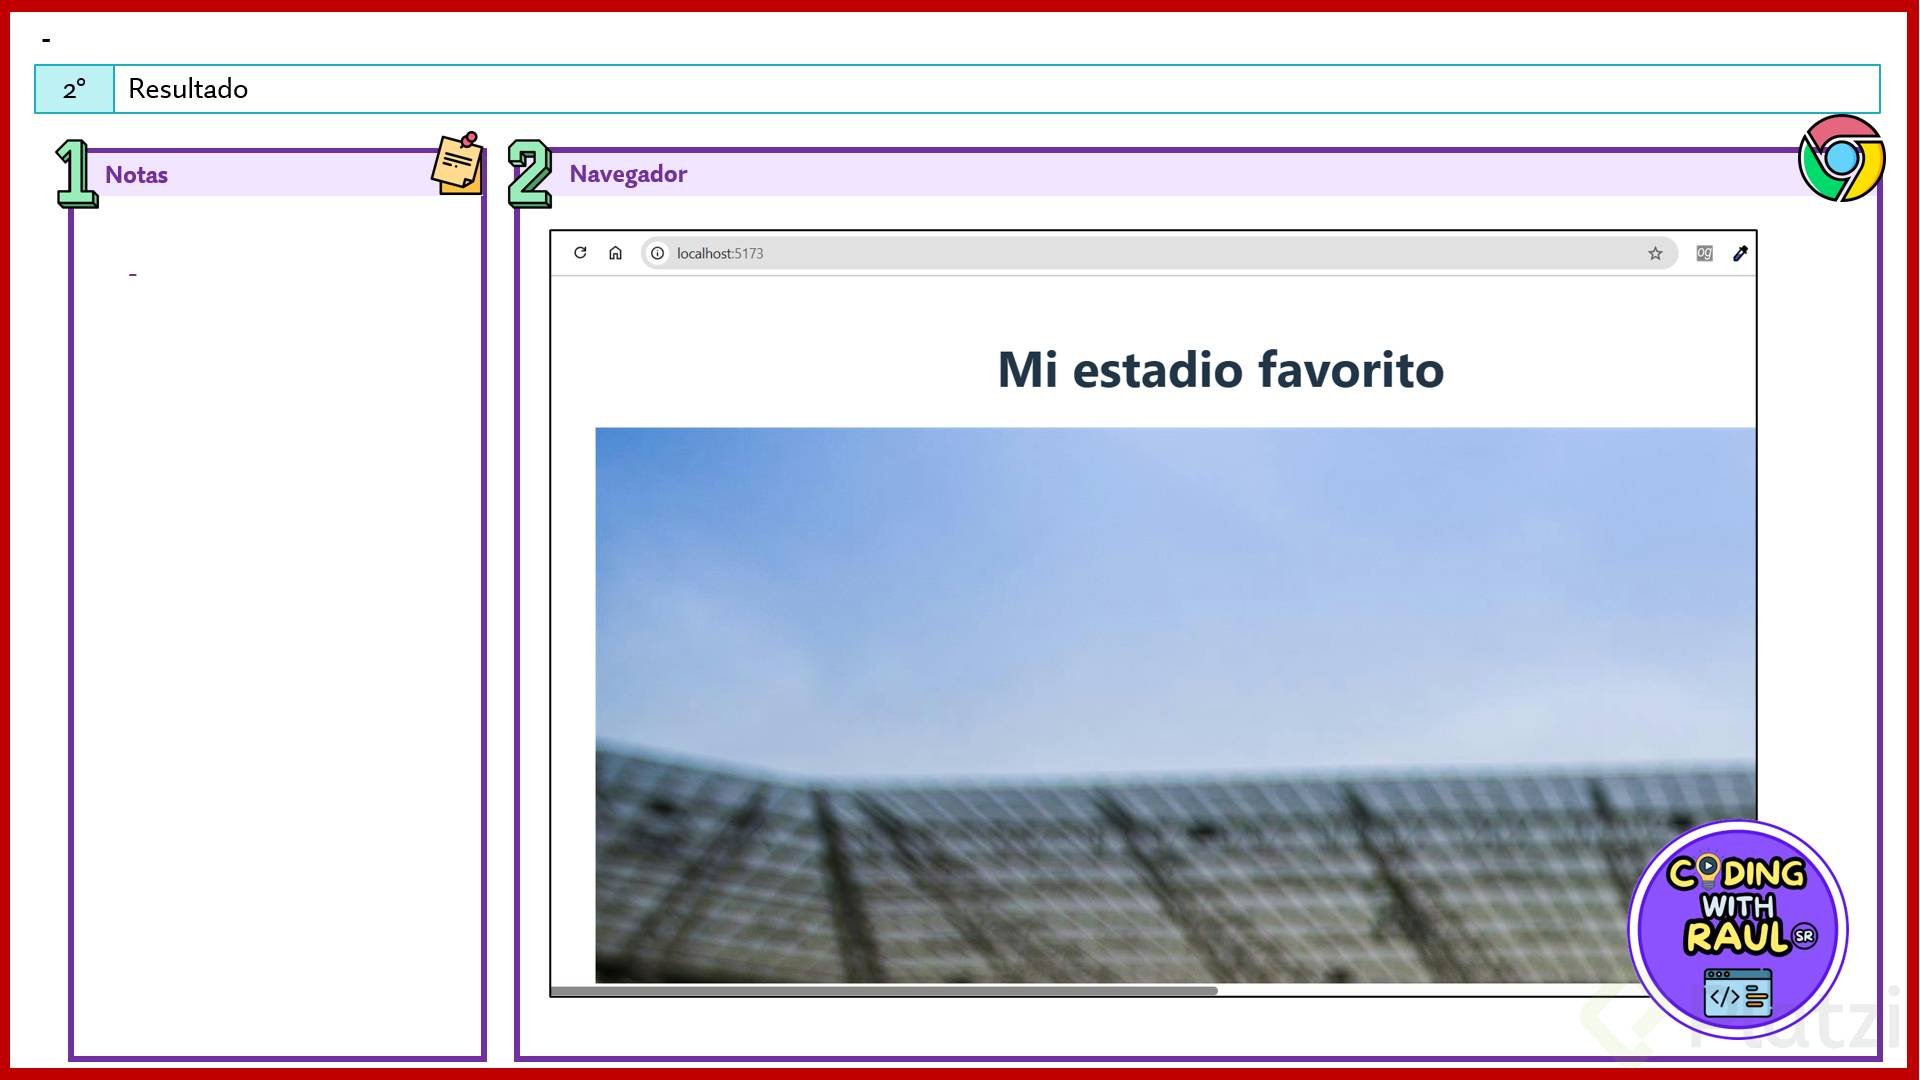Screen dimensions: 1920x1080
Task: Click the 2° step cell
Action: tap(74, 89)
